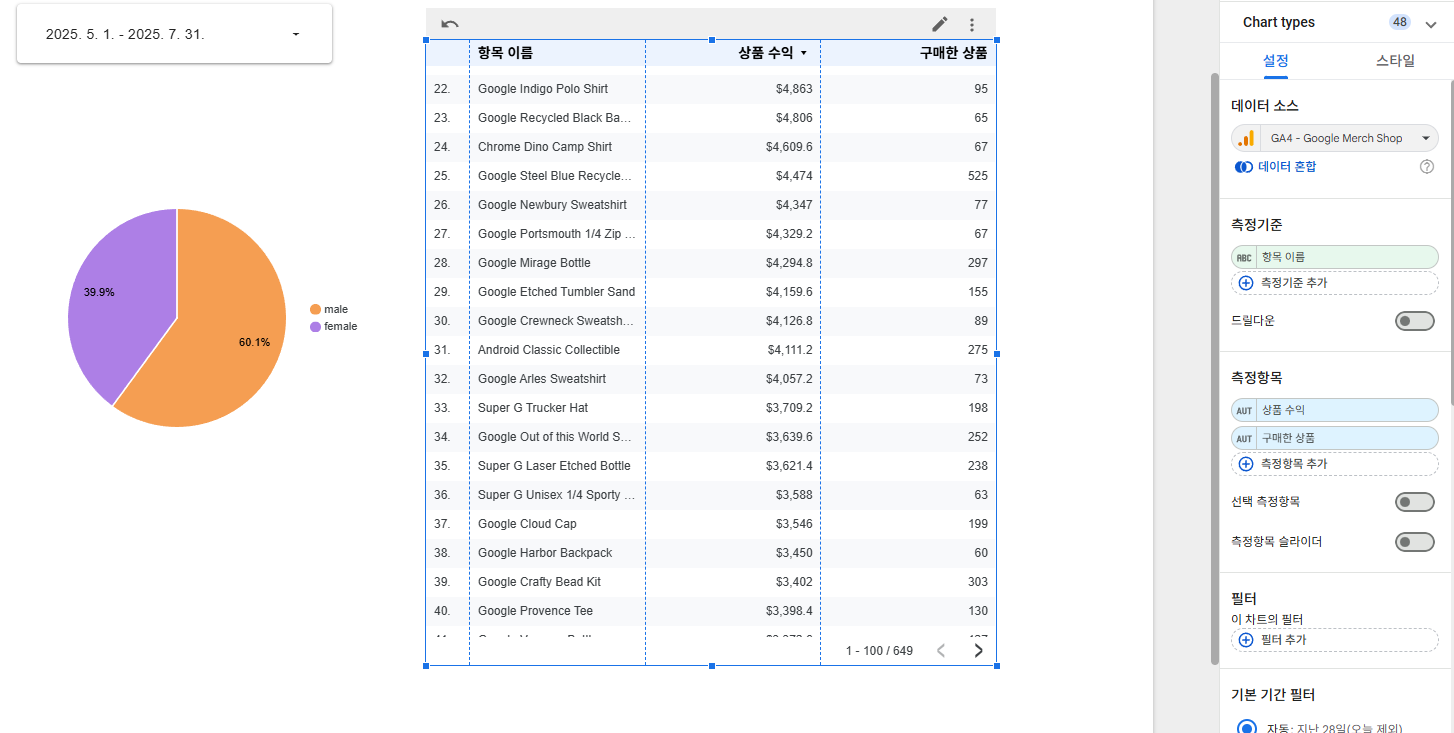
Task: Click the Google Provence Tee item name
Action: click(535, 611)
